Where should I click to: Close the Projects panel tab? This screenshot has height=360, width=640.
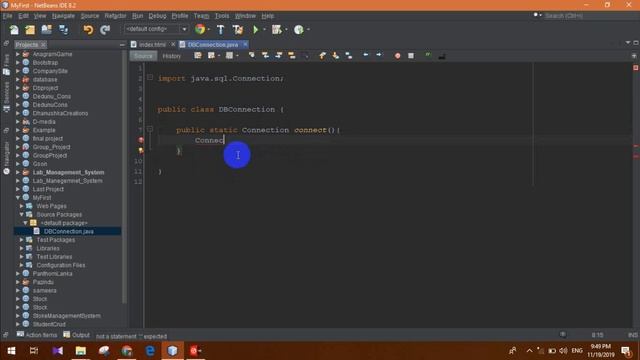pyautogui.click(x=43, y=44)
